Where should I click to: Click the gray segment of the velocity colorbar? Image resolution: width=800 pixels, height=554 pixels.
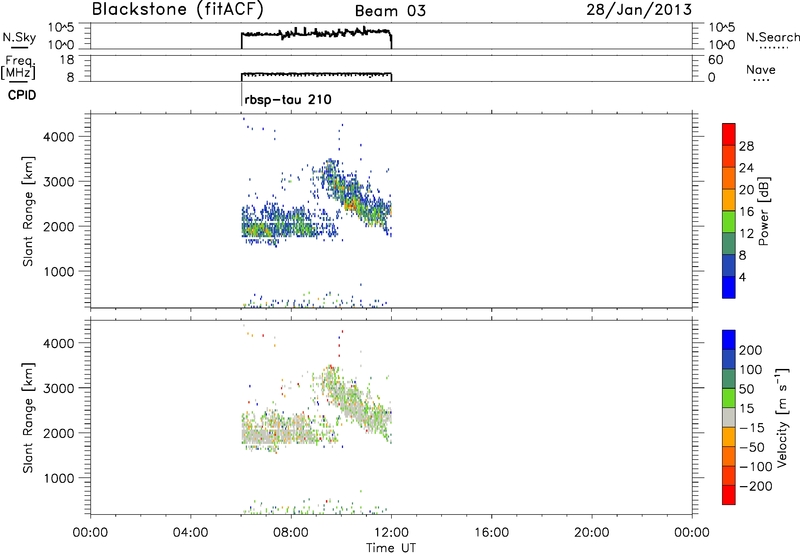729,417
